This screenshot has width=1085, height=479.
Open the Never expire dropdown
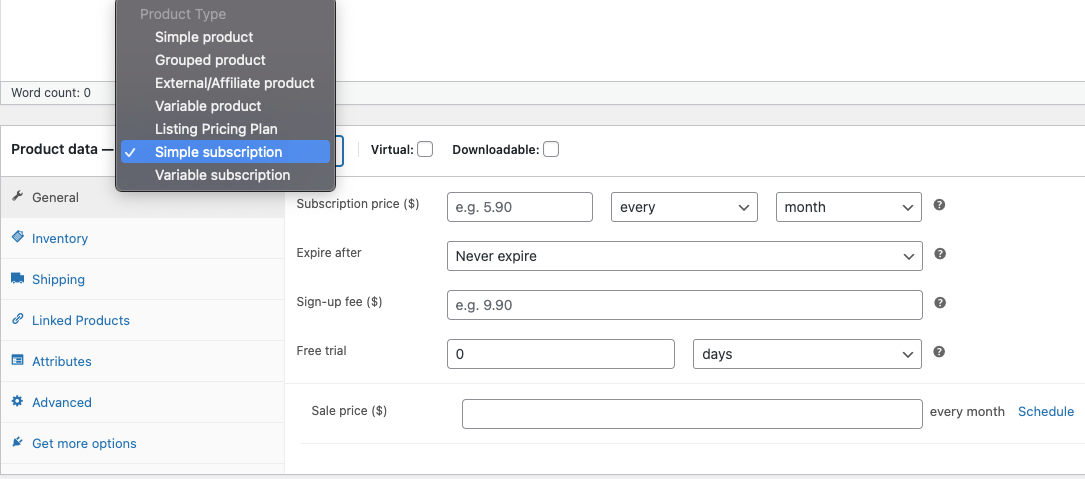(684, 256)
